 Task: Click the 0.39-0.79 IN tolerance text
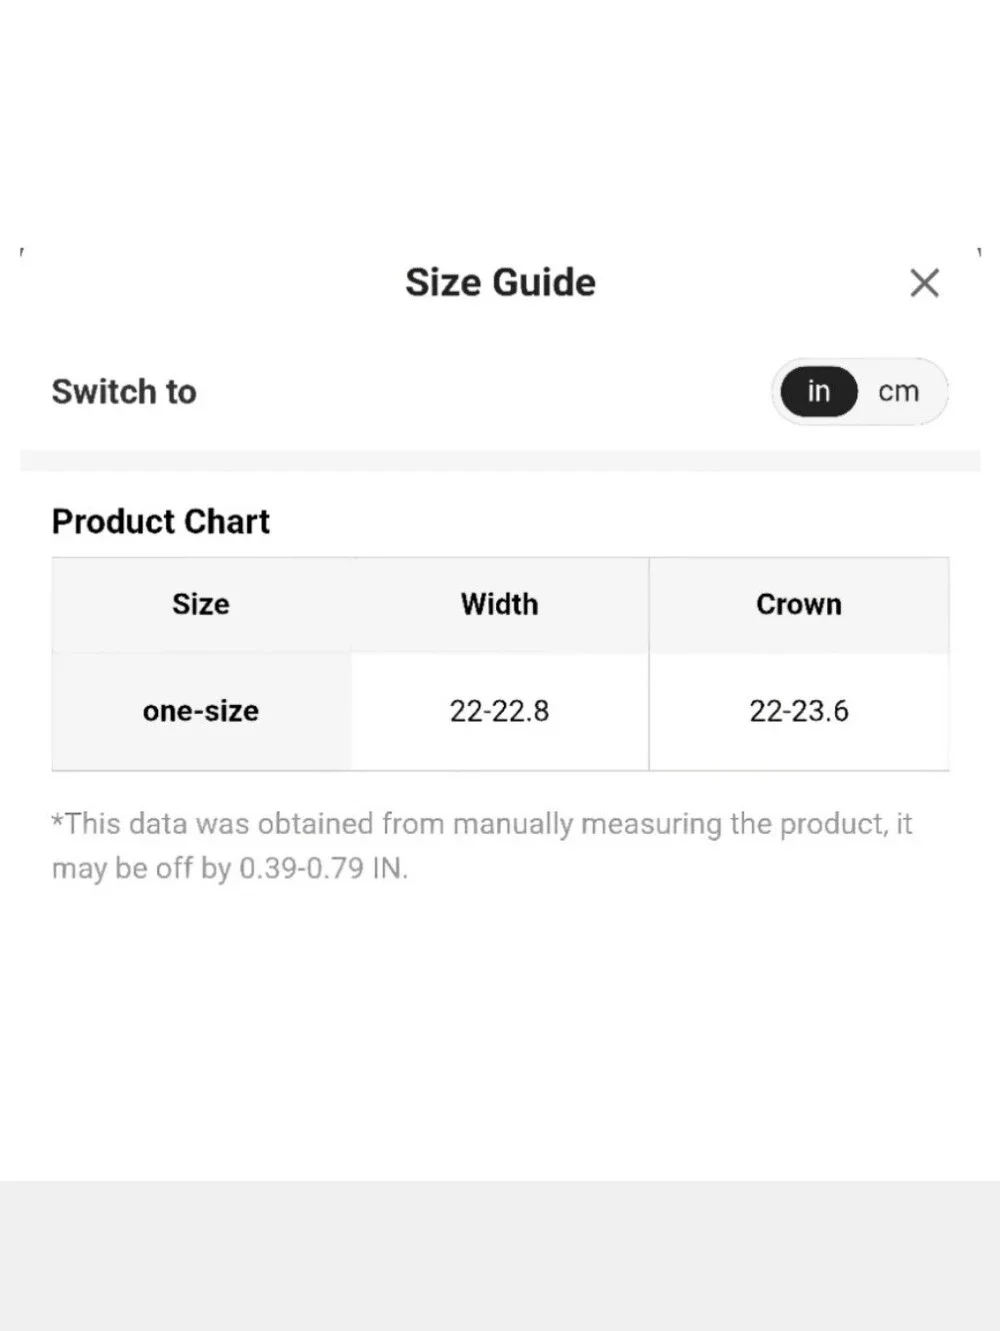(323, 868)
